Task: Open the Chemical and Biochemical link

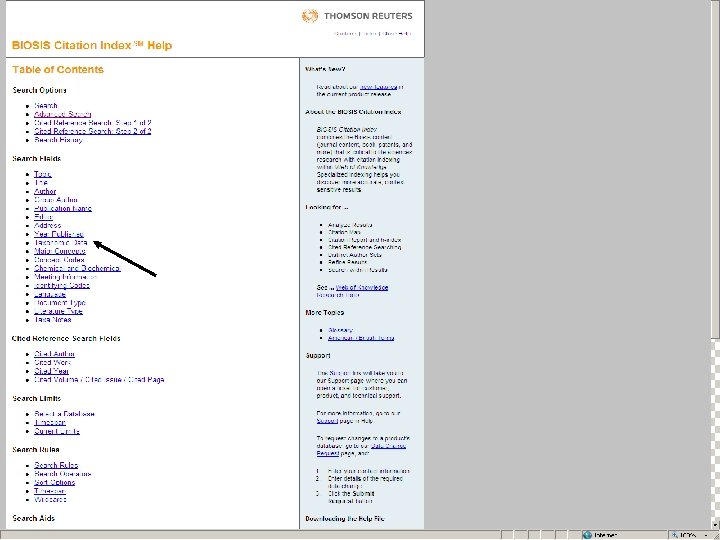Action: 77,268
